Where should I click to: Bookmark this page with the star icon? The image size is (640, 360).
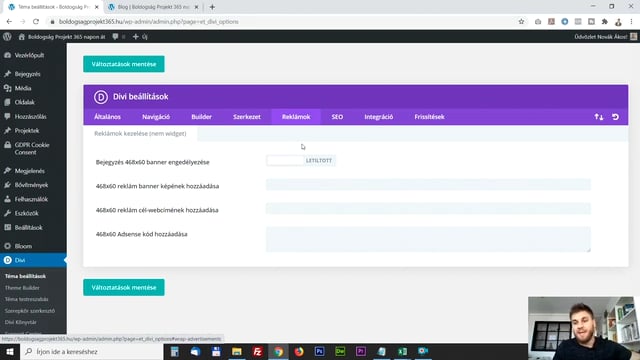click(521, 22)
